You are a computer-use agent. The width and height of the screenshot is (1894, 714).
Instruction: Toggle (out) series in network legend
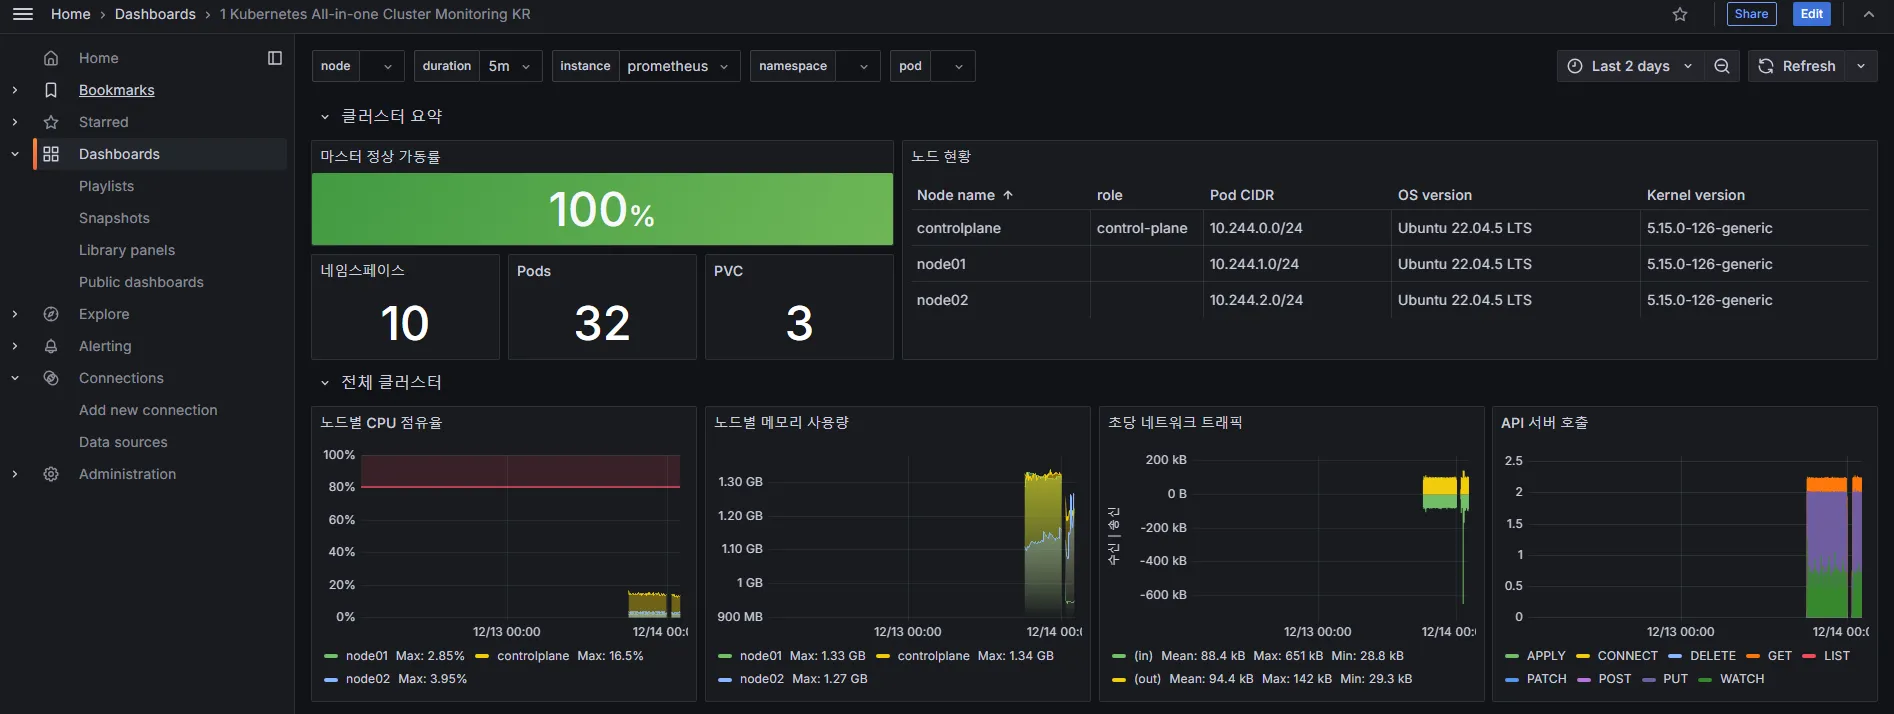pos(1147,679)
